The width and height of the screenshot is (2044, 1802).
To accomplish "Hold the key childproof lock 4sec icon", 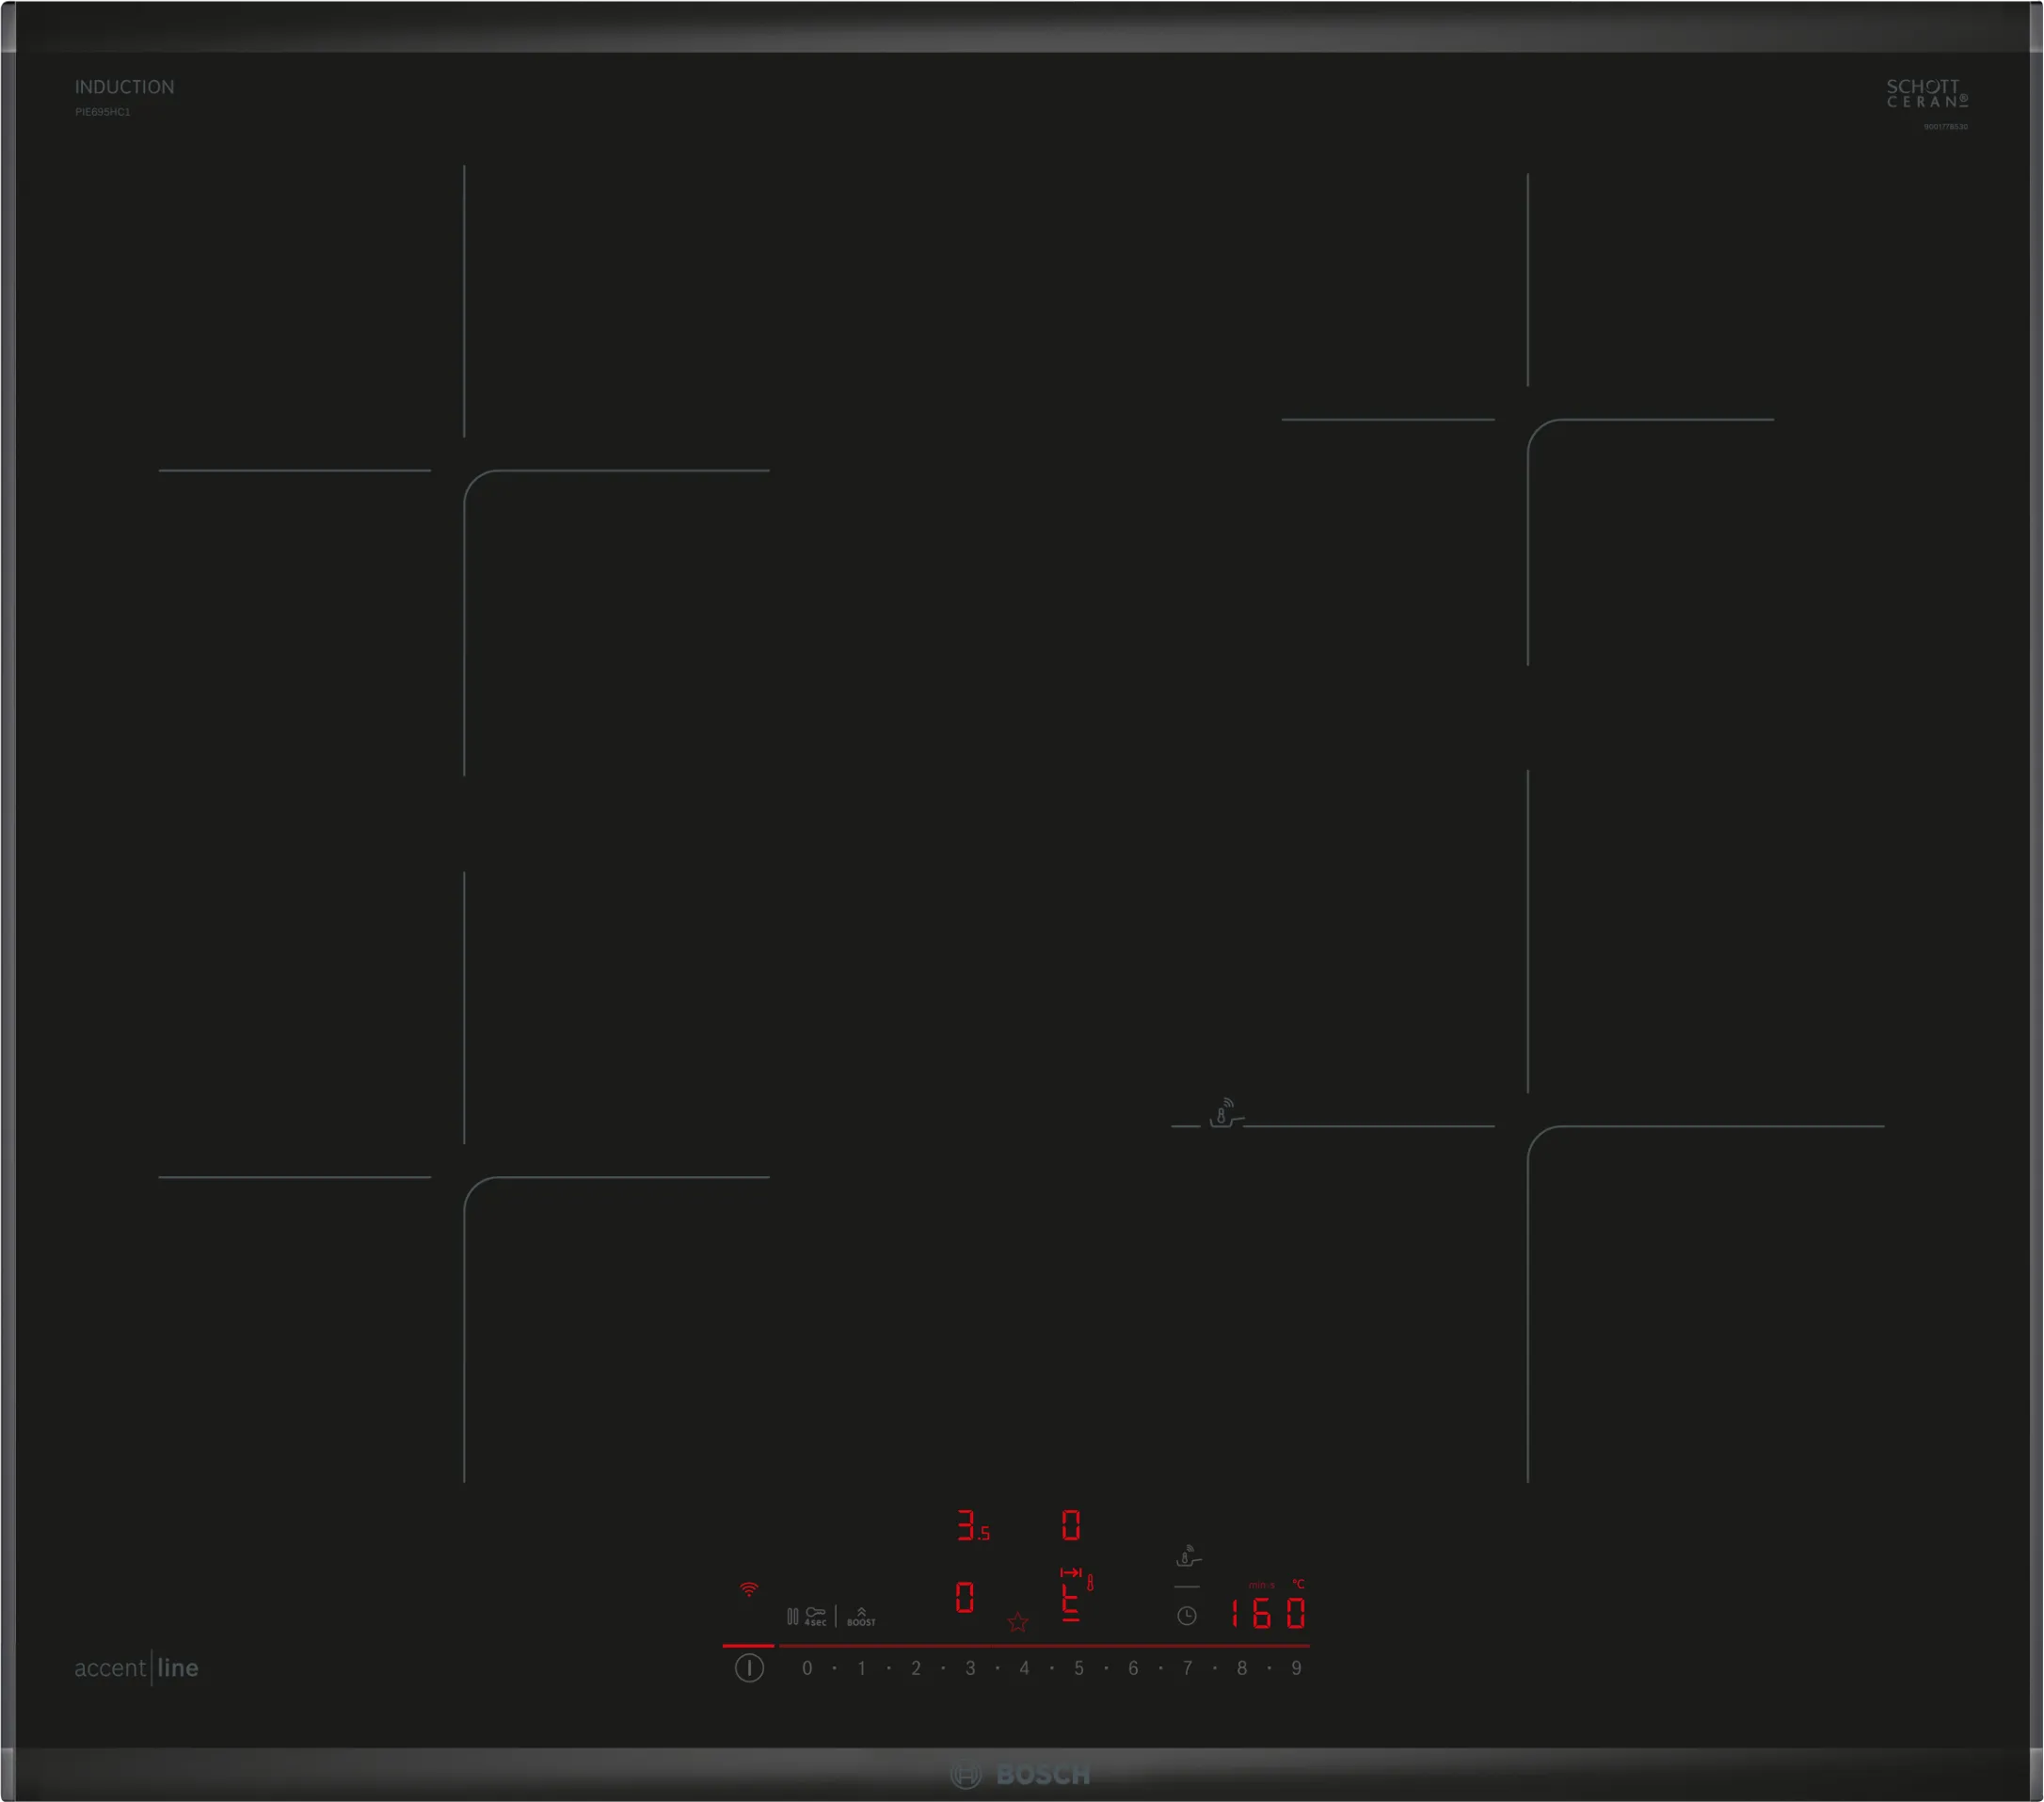I will coord(816,1615).
